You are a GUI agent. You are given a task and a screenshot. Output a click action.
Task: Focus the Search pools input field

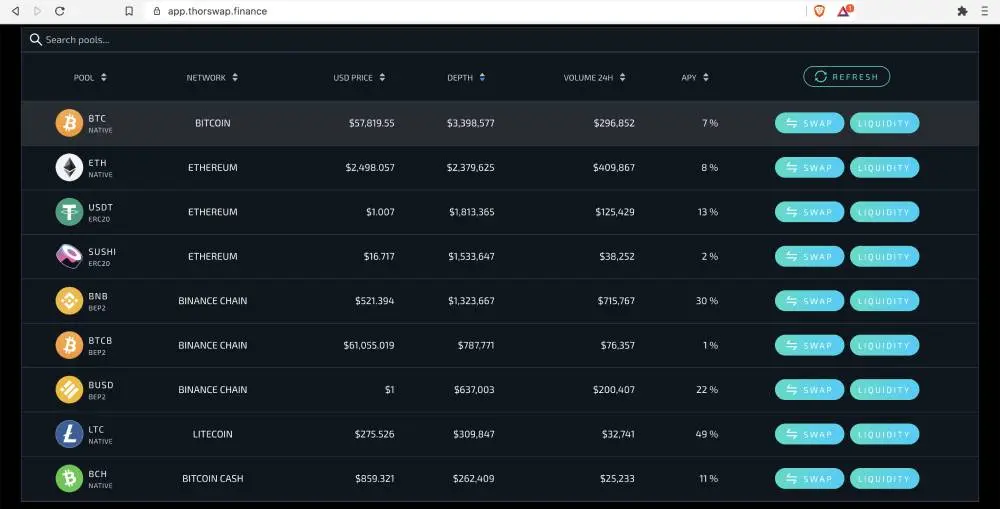coord(500,40)
